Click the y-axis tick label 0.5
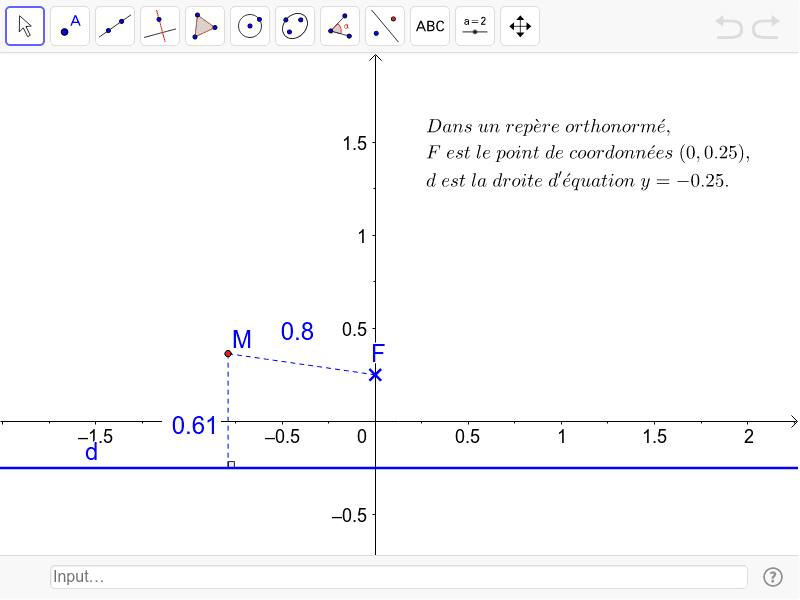800x600 pixels. 355,330
